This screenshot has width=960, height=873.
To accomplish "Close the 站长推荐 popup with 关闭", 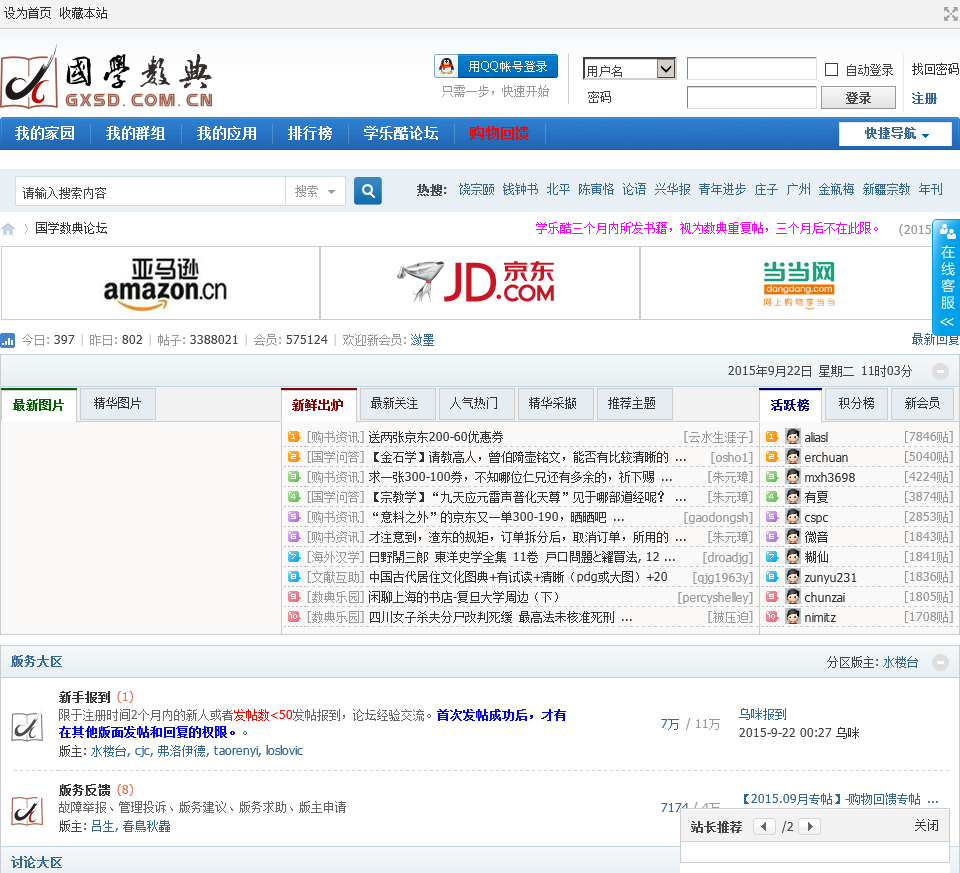I will tap(926, 825).
